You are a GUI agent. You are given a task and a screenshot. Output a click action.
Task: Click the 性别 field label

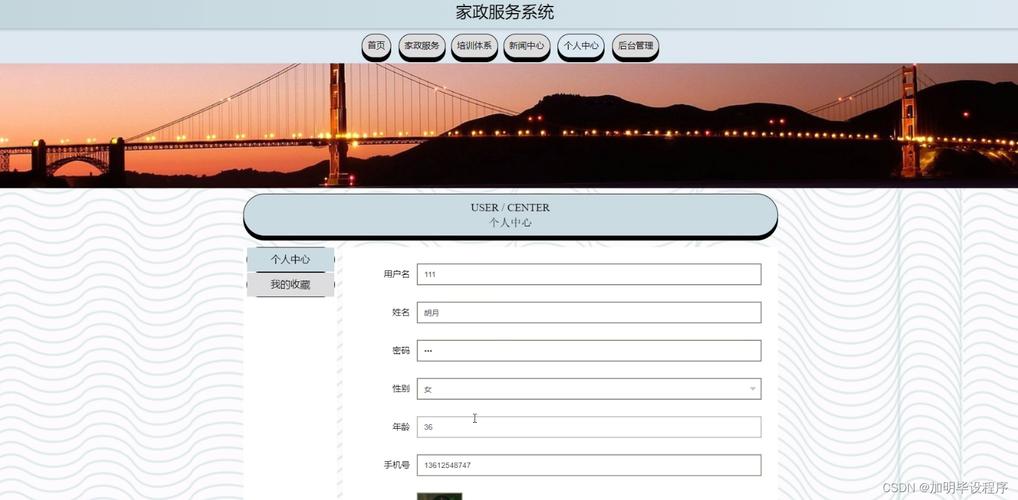pos(400,389)
